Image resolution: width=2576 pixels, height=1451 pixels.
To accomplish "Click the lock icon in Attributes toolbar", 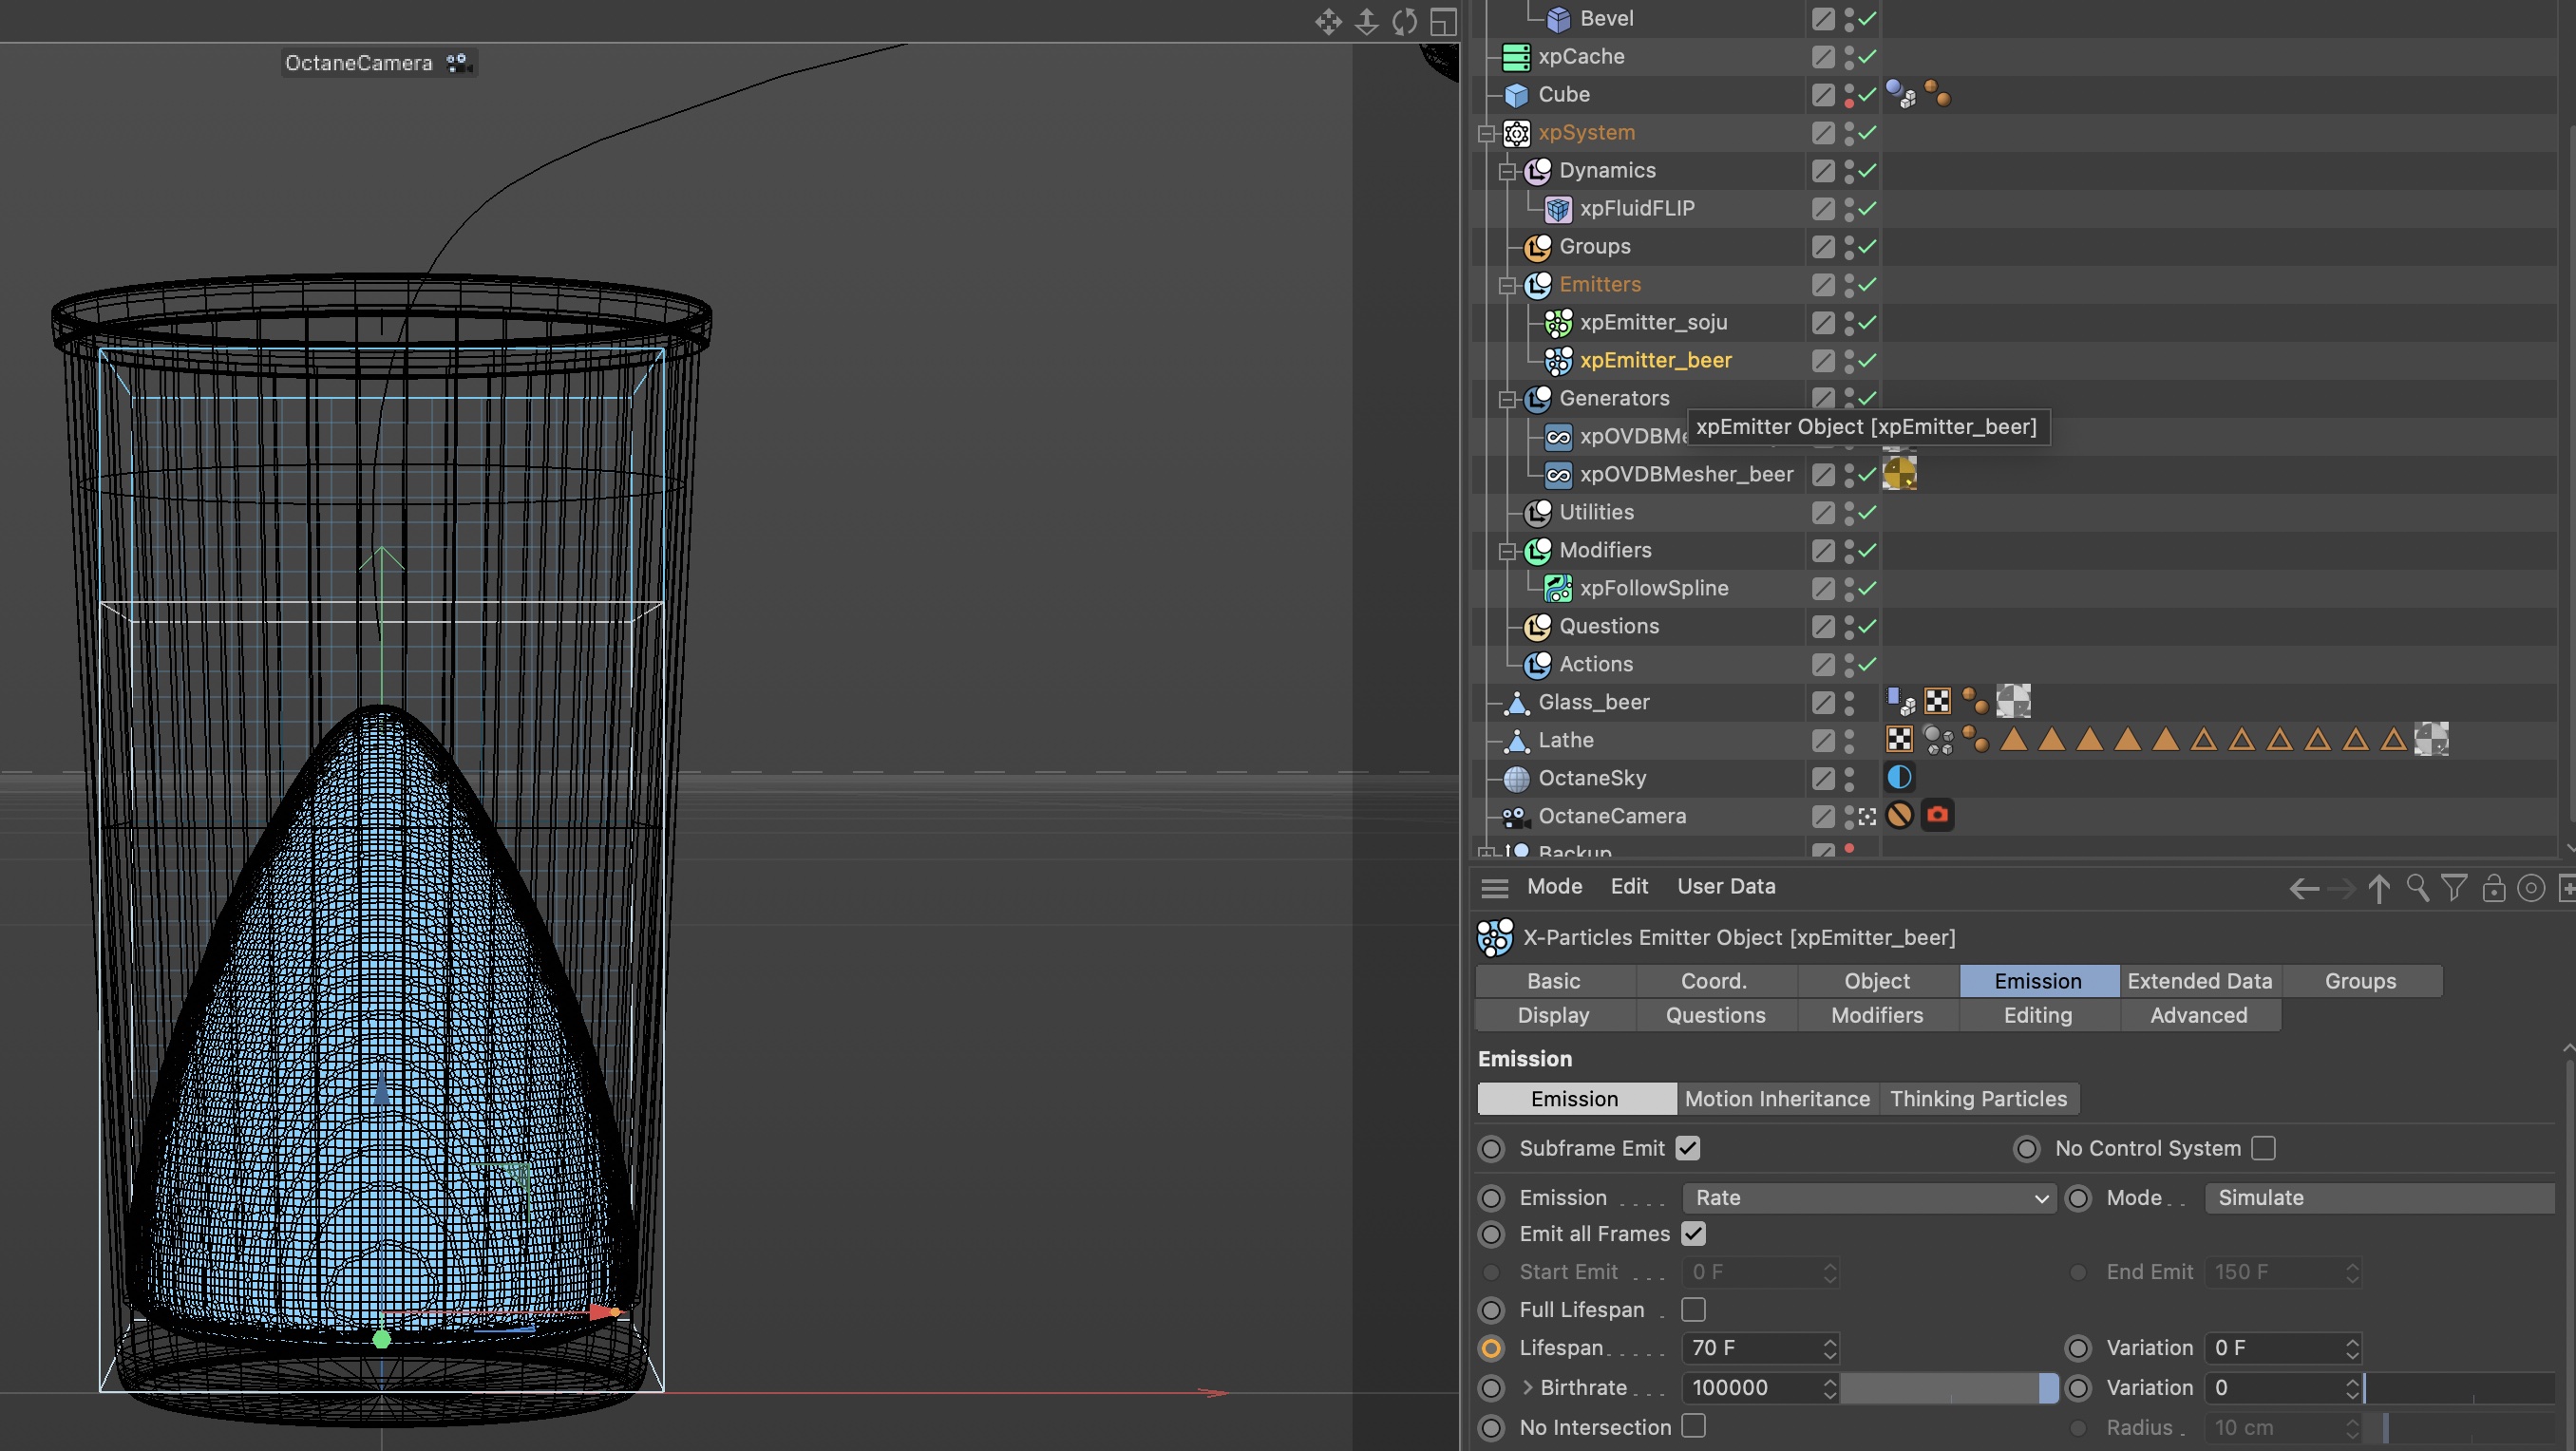I will point(2493,887).
